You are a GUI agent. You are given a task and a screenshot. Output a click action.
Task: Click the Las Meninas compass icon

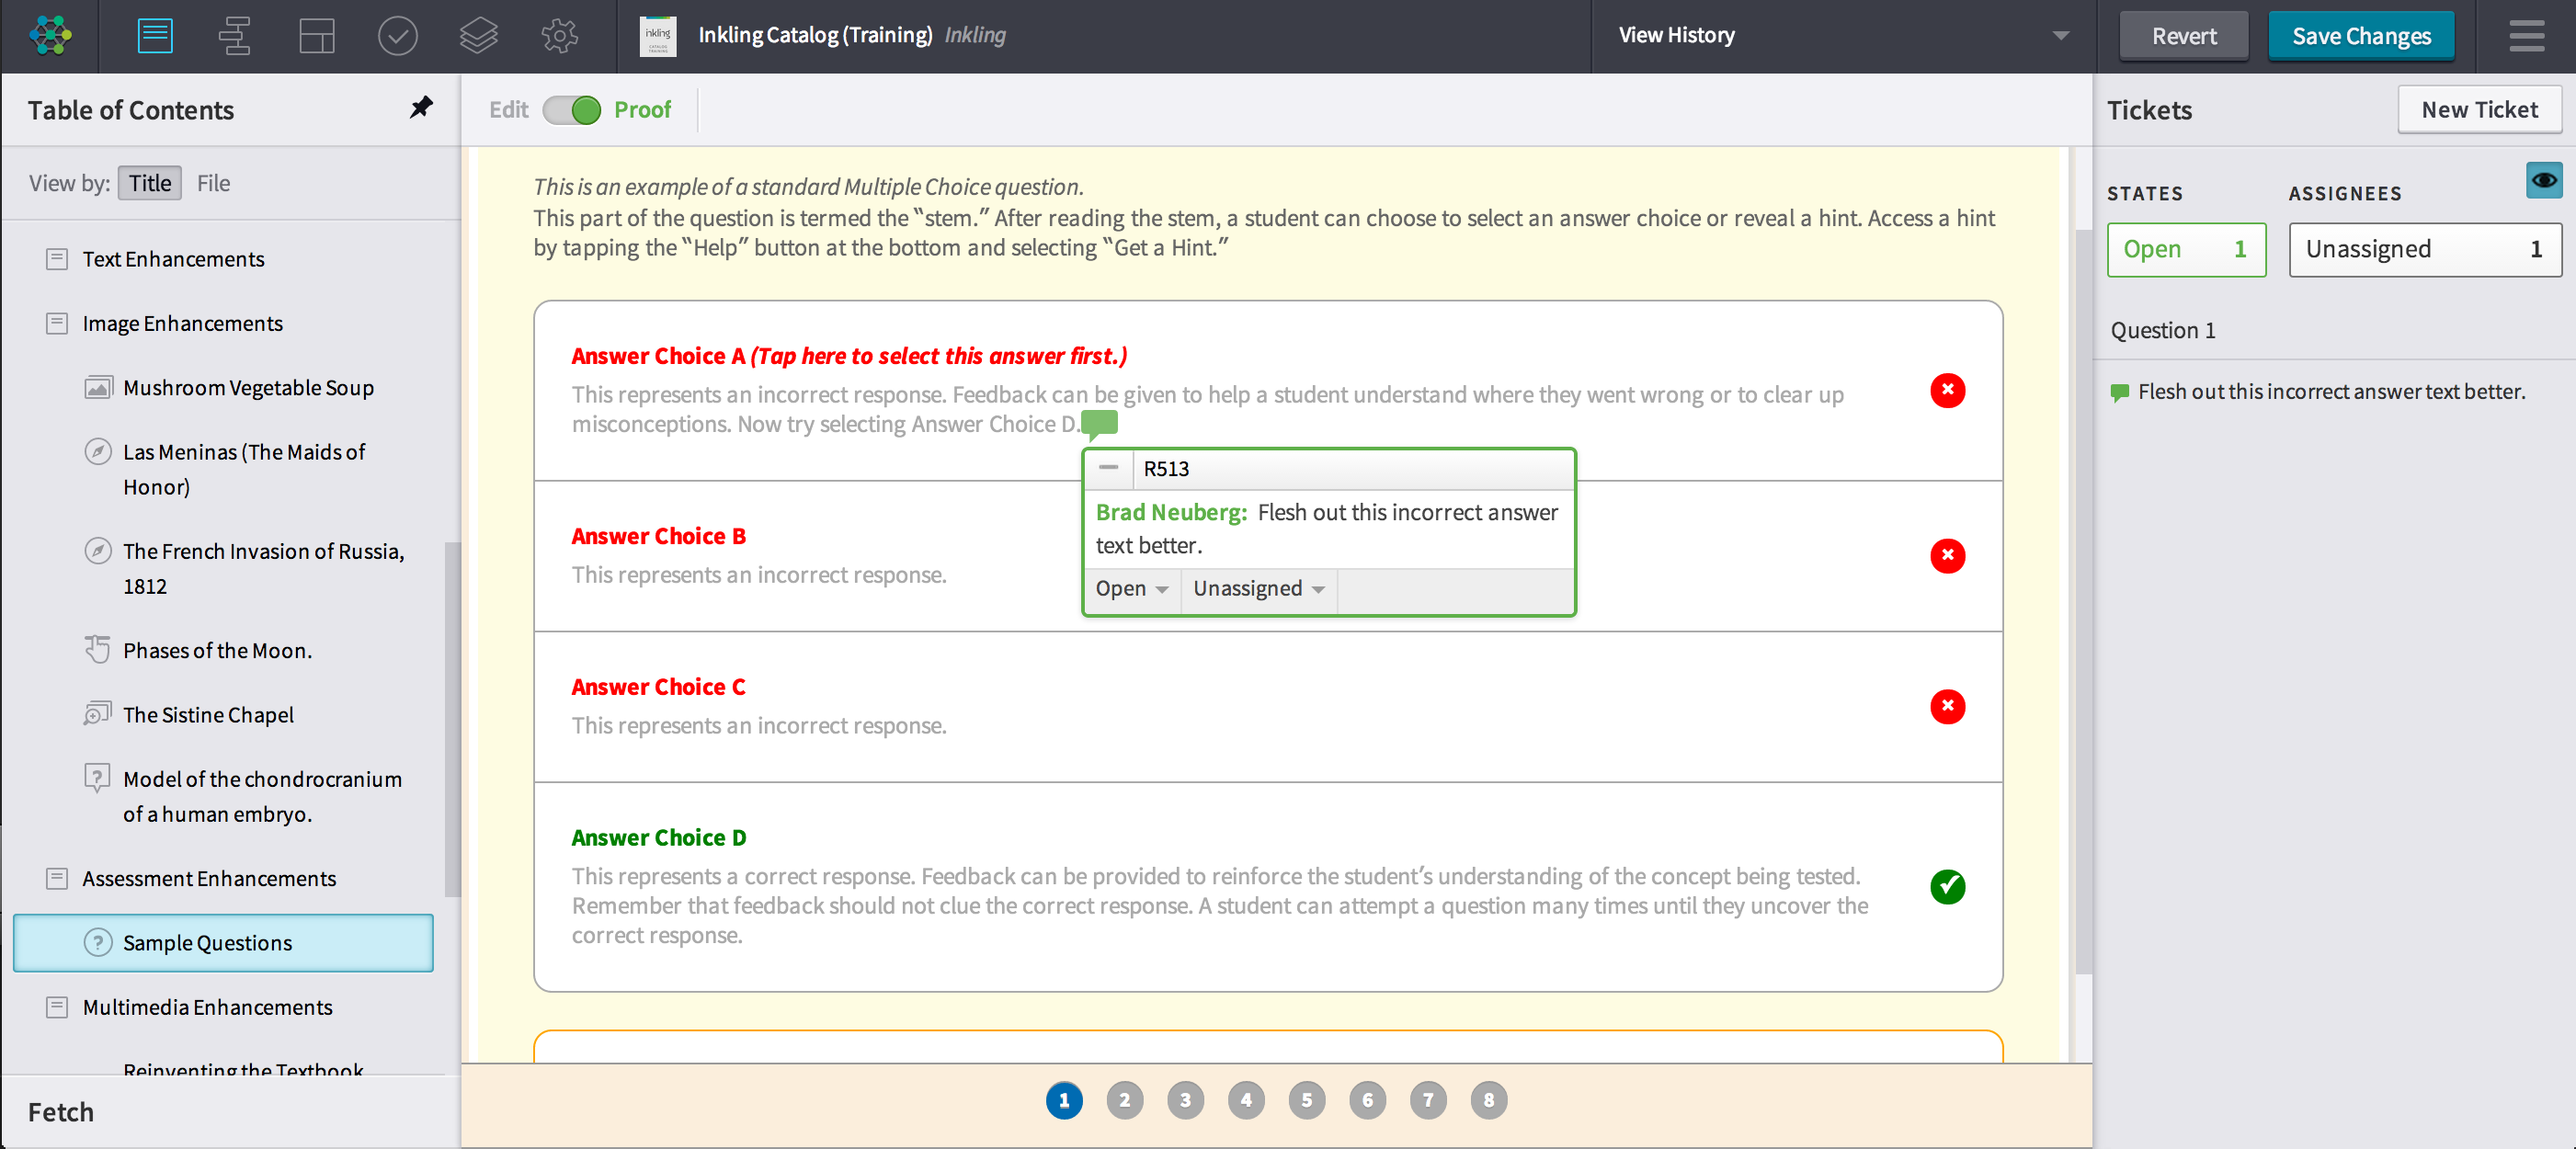[x=97, y=452]
